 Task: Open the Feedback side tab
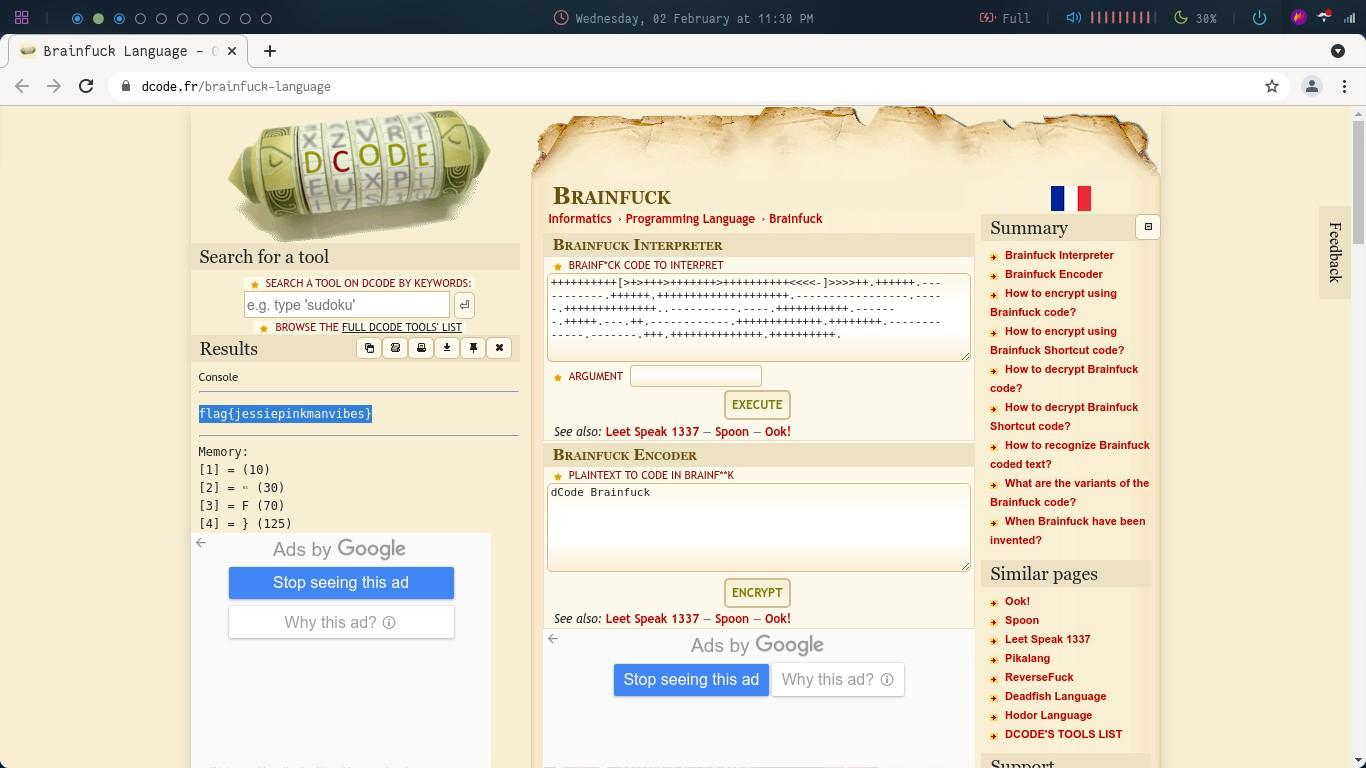pyautogui.click(x=1334, y=252)
